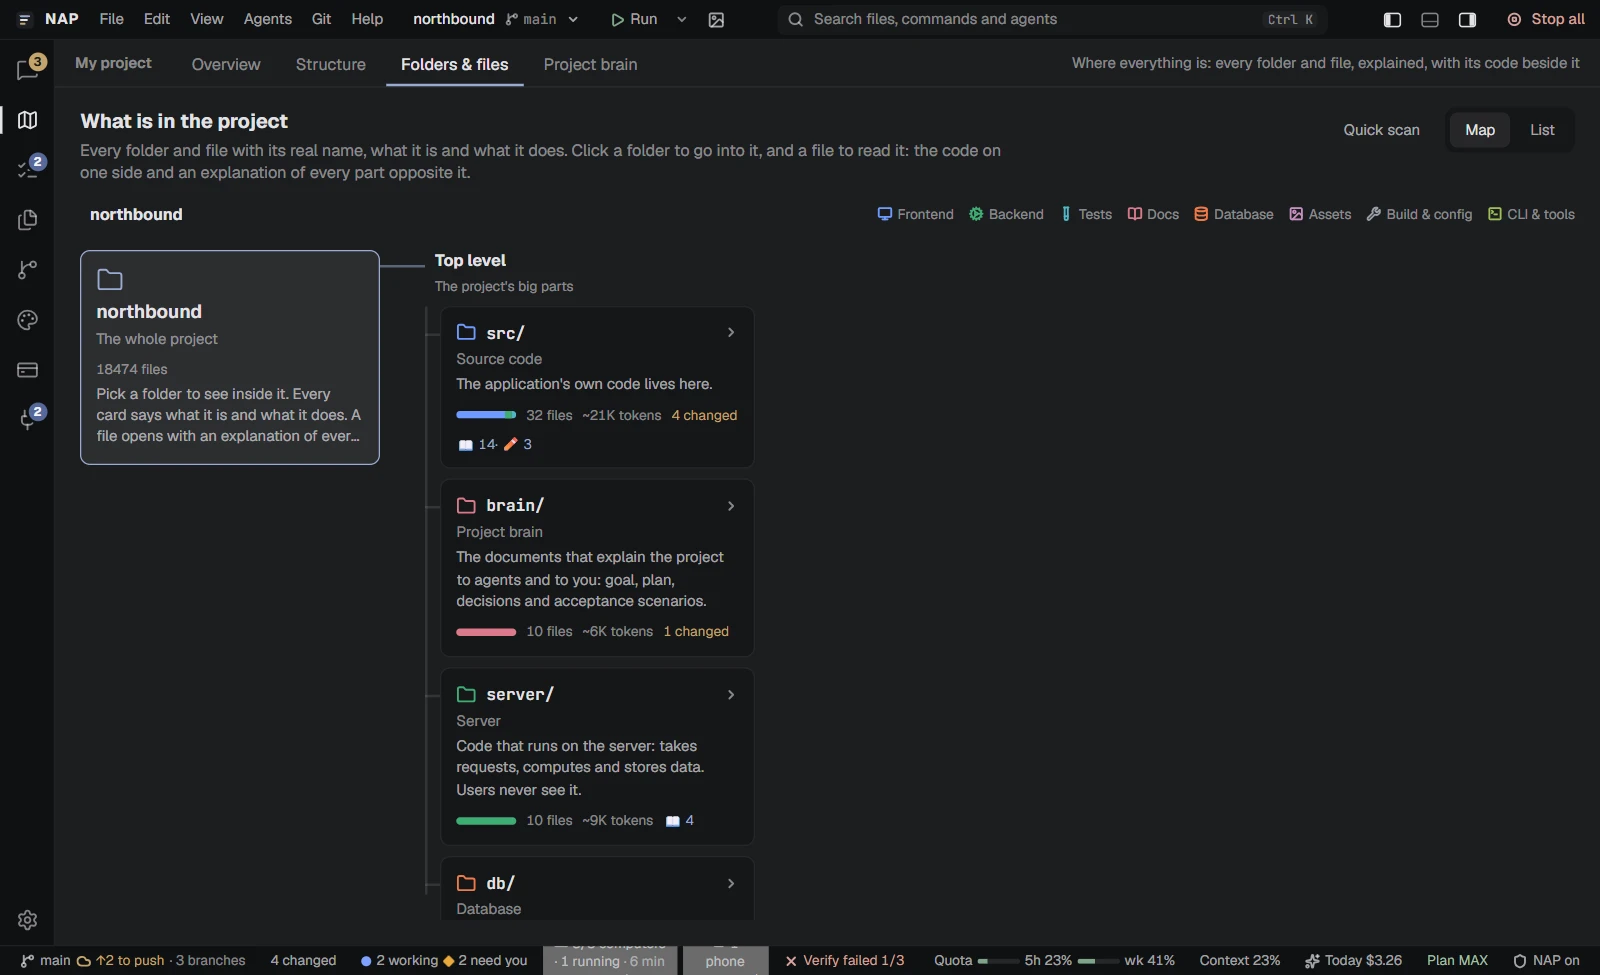Click the search files and commands field
The height and width of the screenshot is (975, 1600).
[x=1052, y=20]
